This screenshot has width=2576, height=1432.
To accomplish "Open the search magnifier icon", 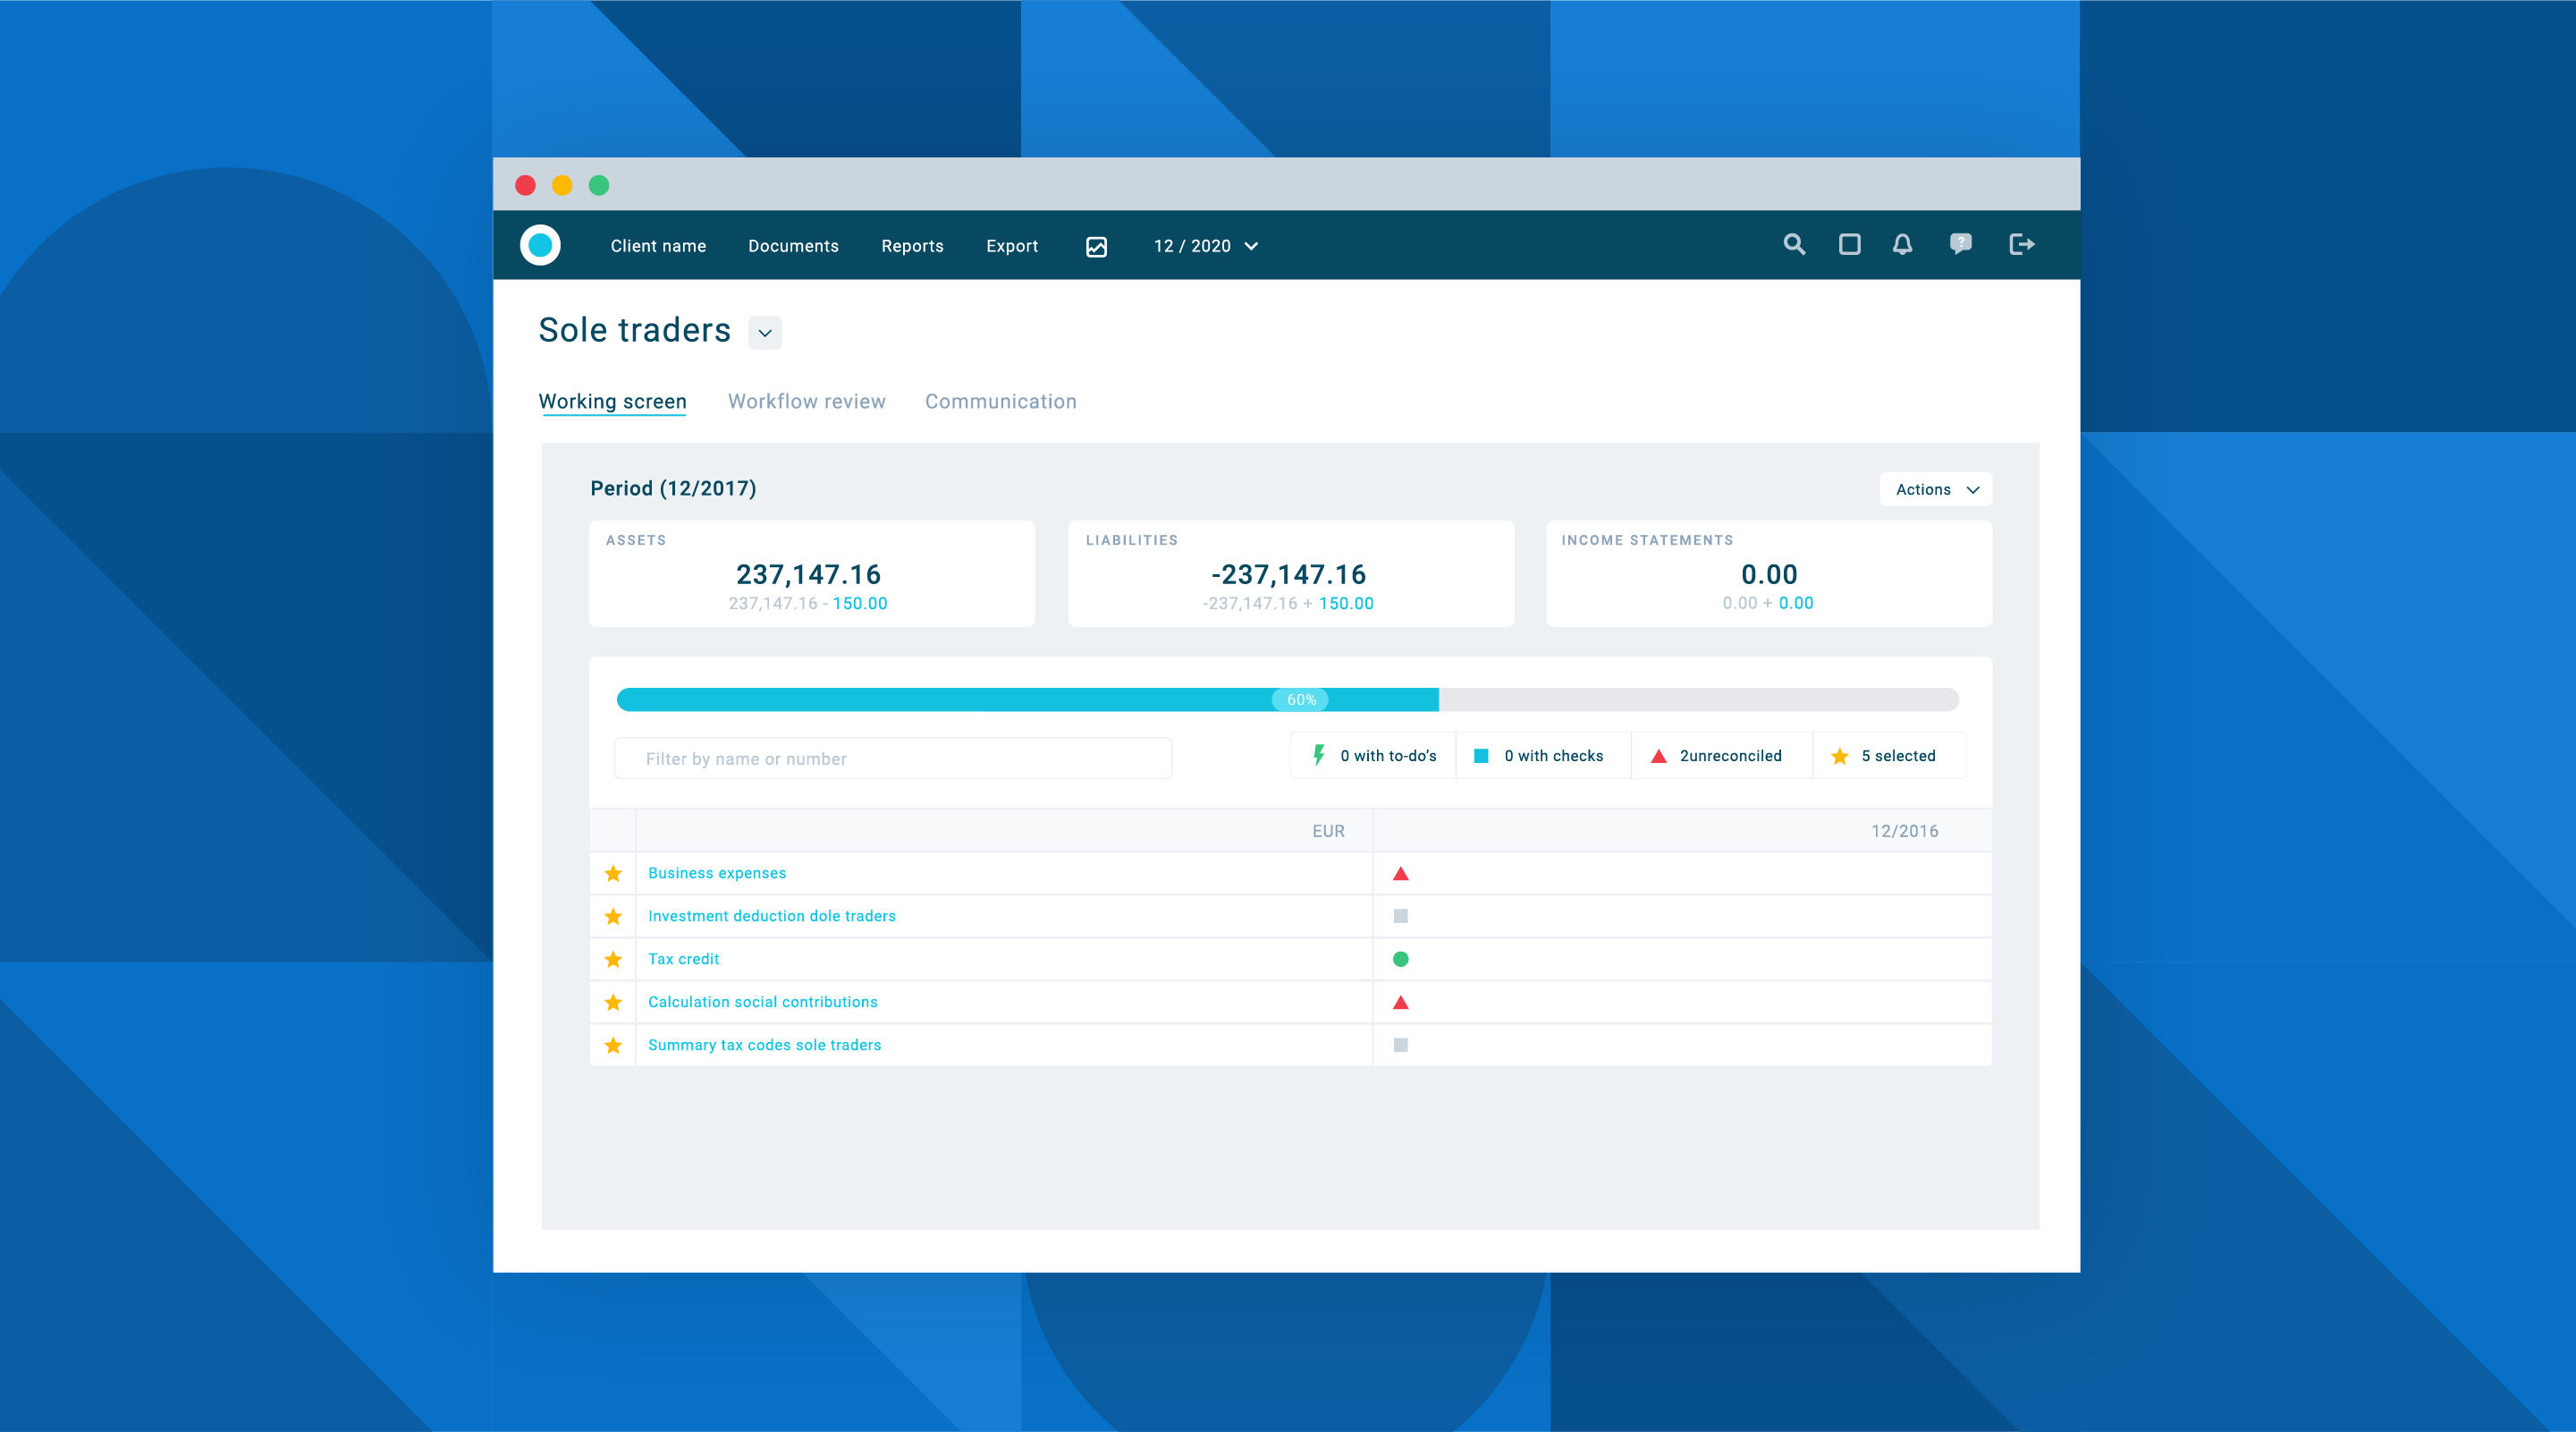I will pyautogui.click(x=1794, y=244).
